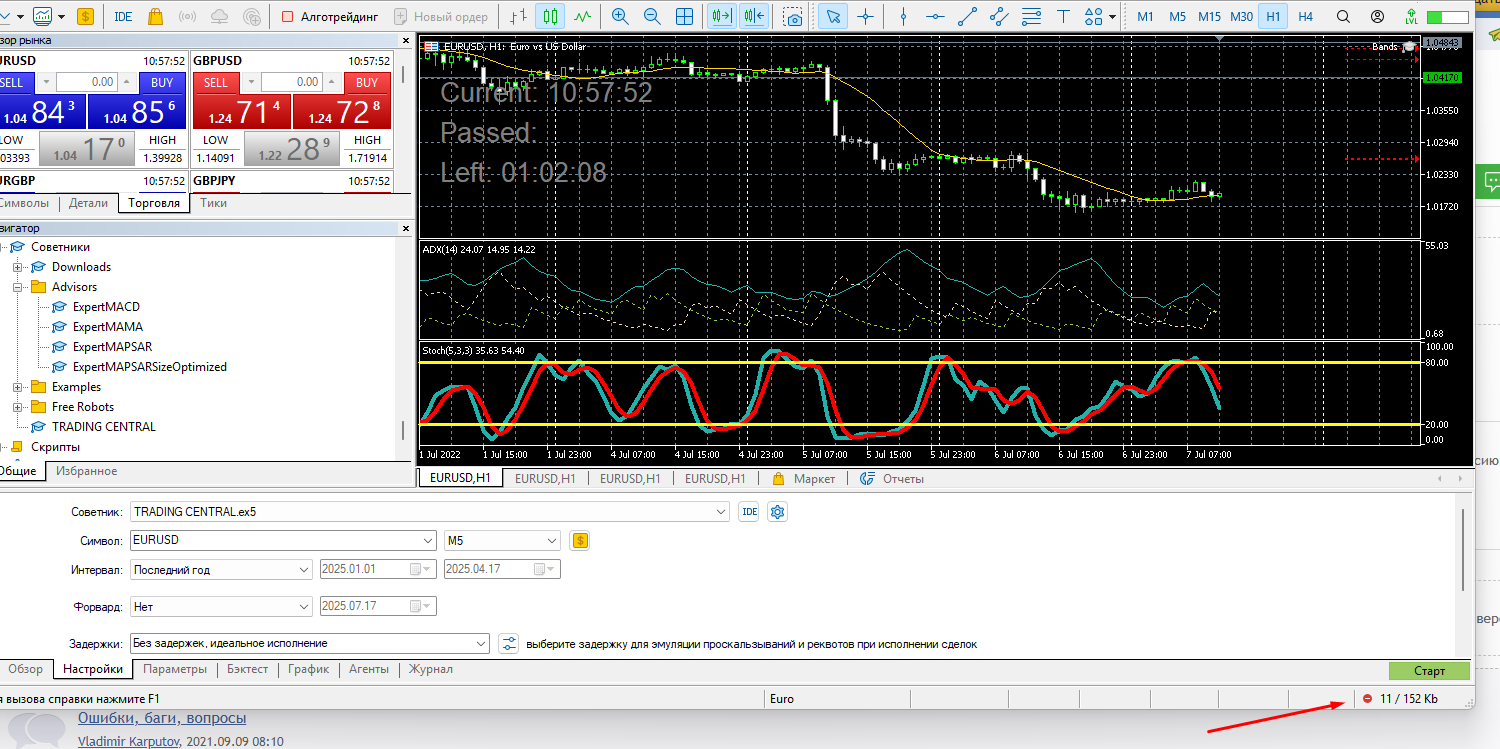The width and height of the screenshot is (1500, 749).
Task: Click the delay settings sliders icon
Action: [509, 644]
